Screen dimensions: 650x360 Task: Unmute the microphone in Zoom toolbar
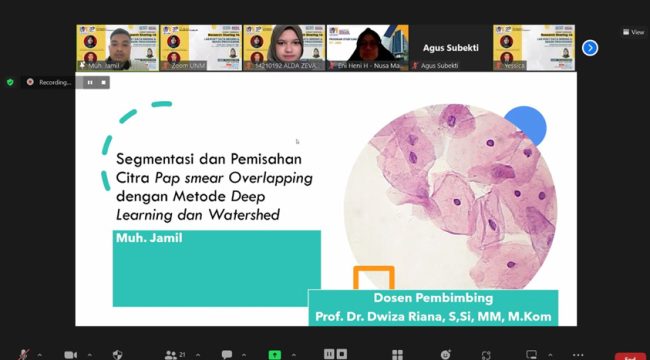(x=23, y=355)
